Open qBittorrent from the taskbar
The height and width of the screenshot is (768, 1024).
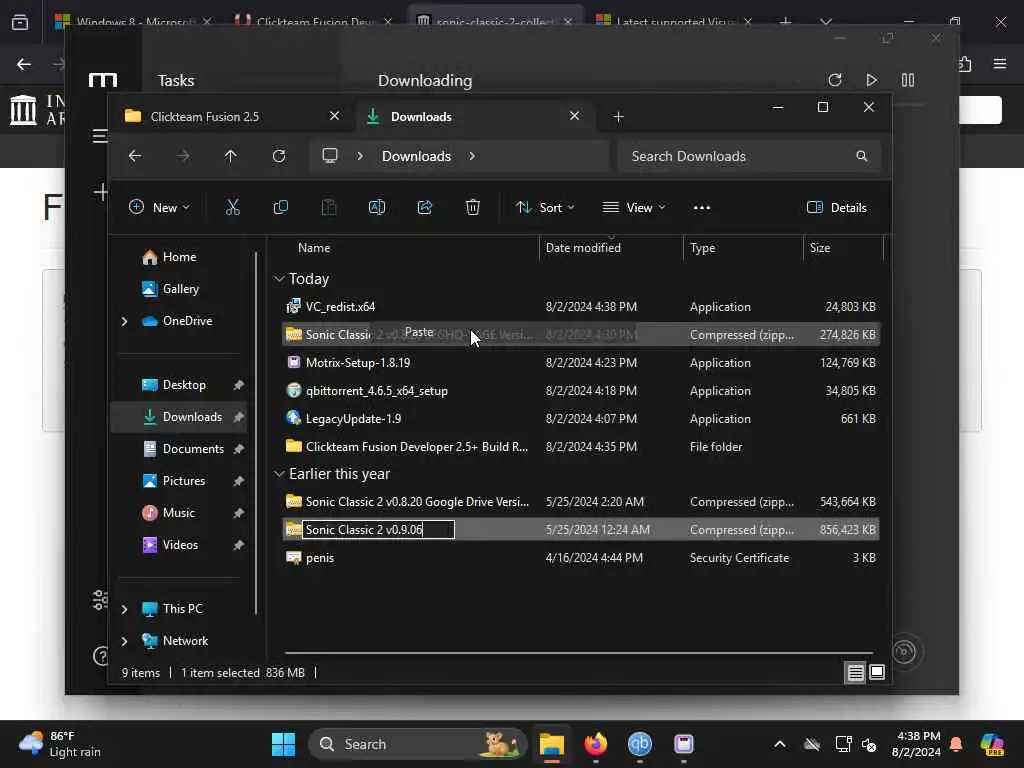pos(639,744)
